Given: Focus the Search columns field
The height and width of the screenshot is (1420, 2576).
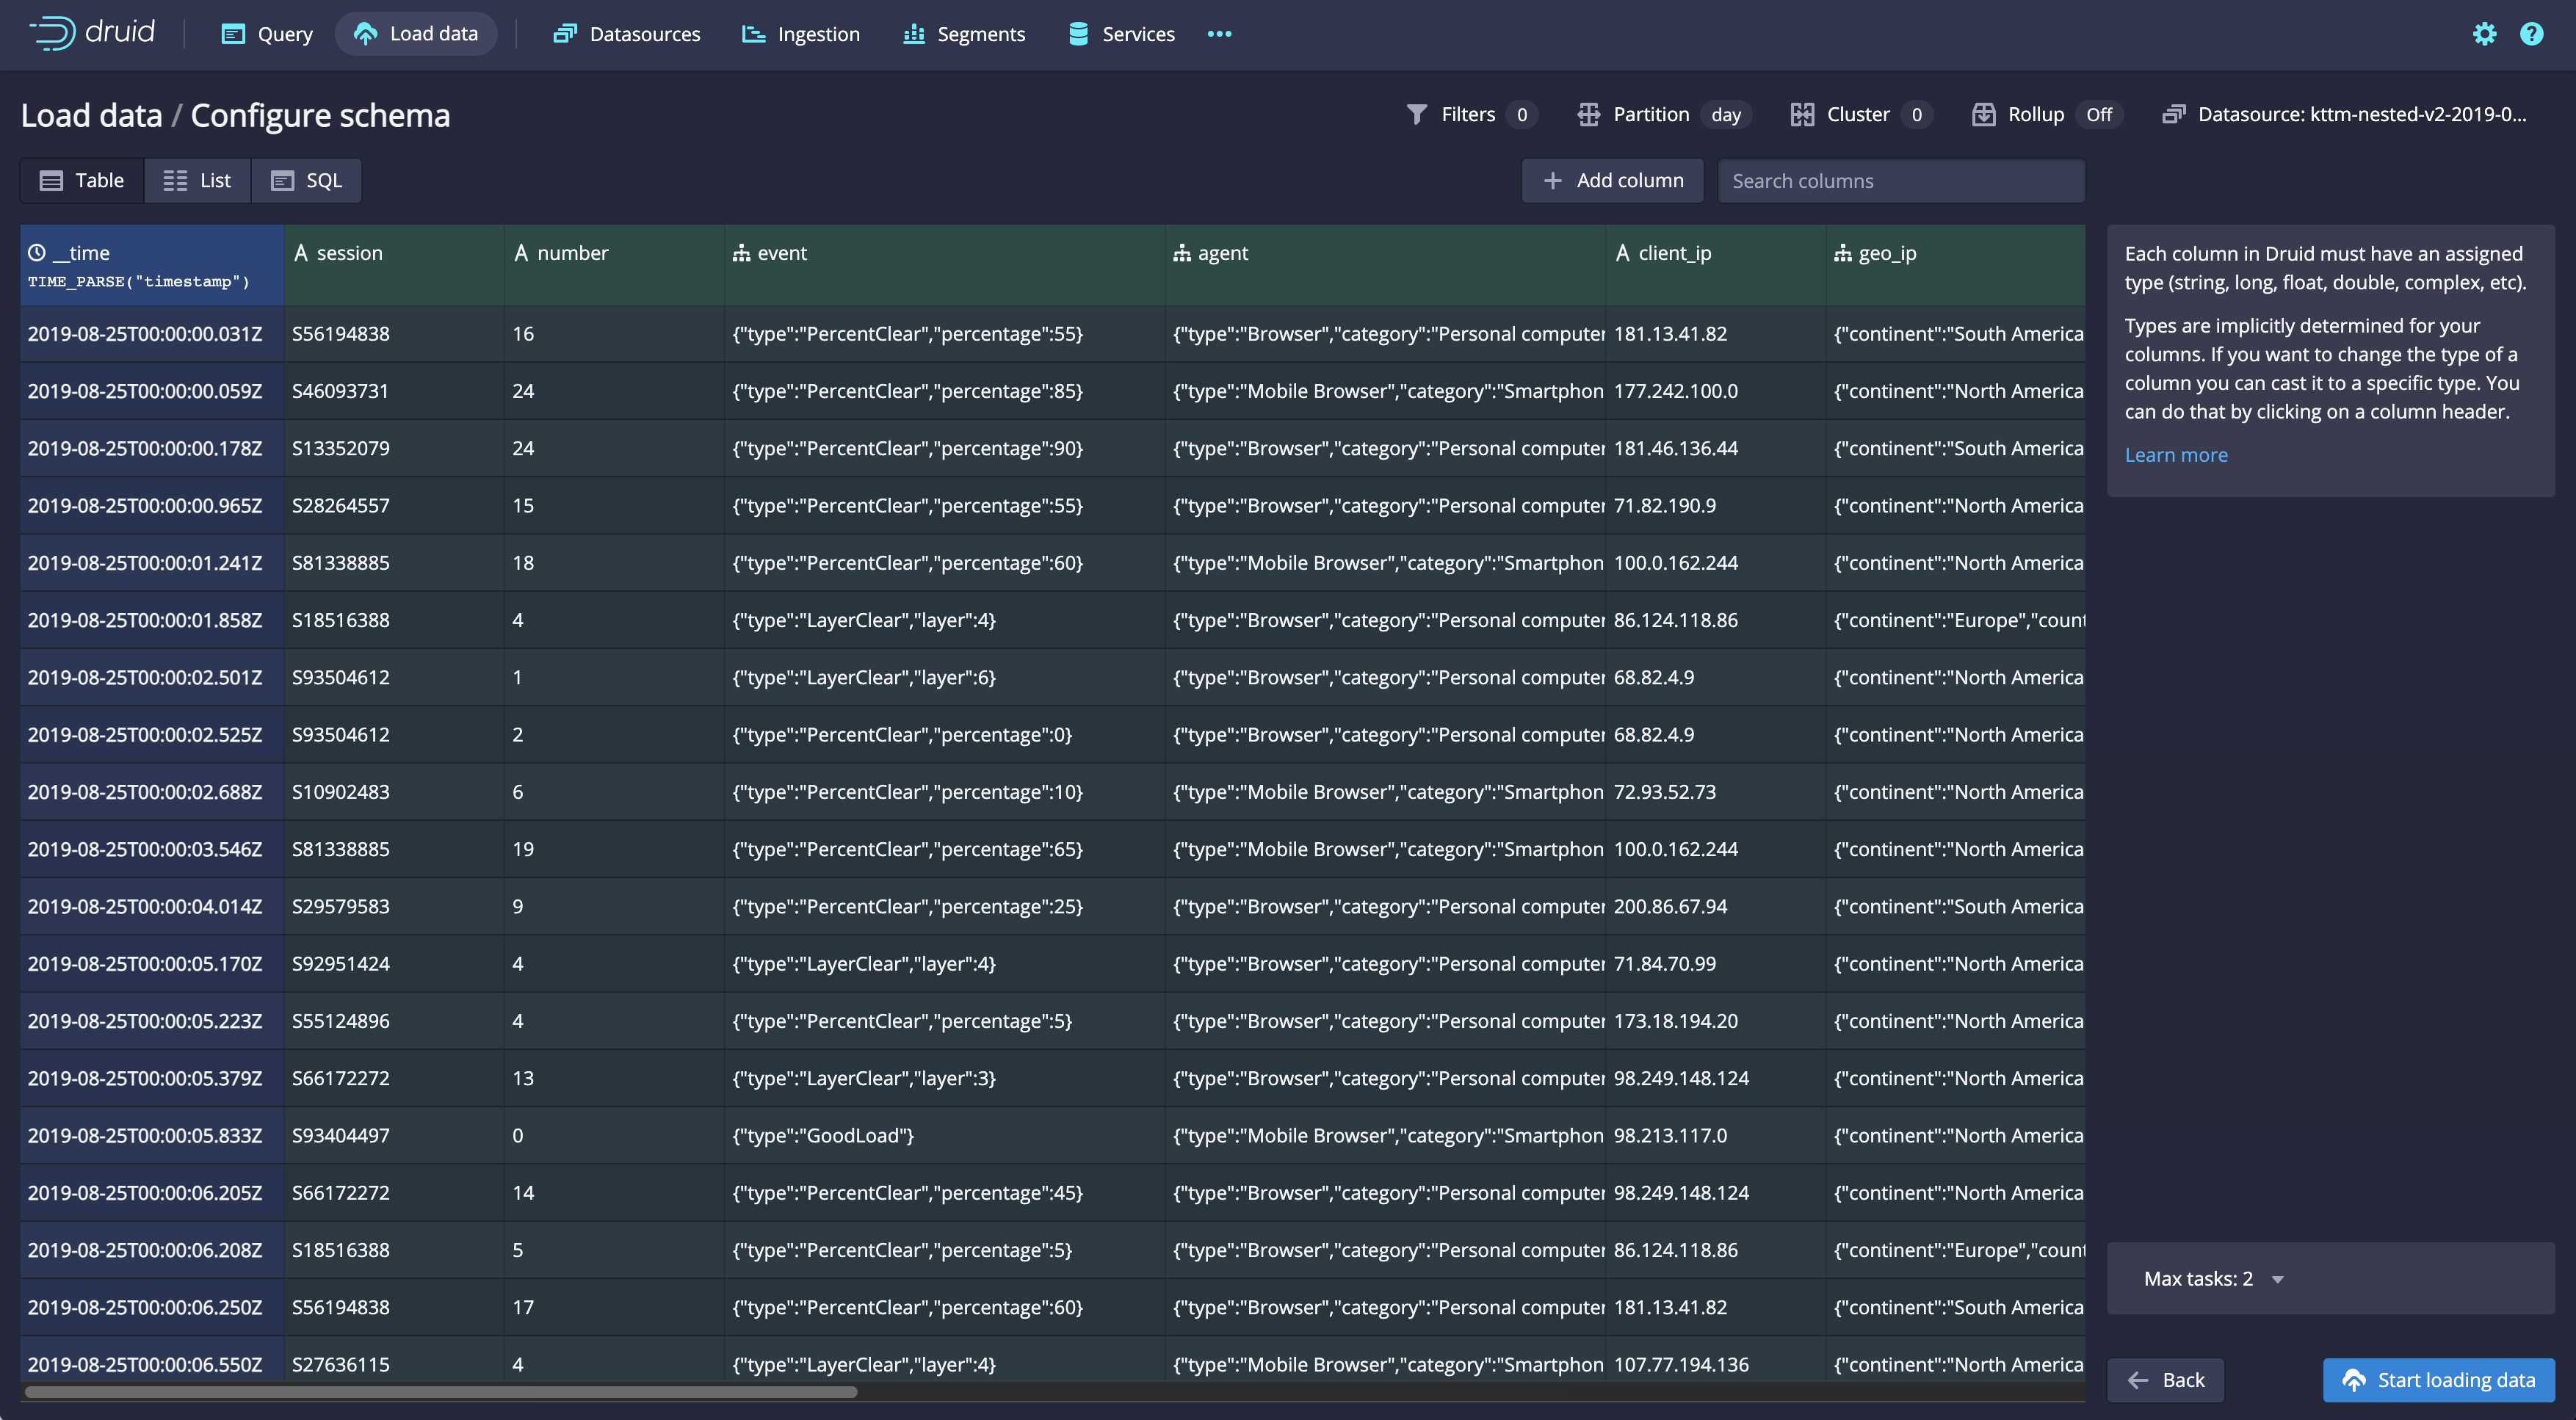Looking at the screenshot, I should [x=1900, y=181].
